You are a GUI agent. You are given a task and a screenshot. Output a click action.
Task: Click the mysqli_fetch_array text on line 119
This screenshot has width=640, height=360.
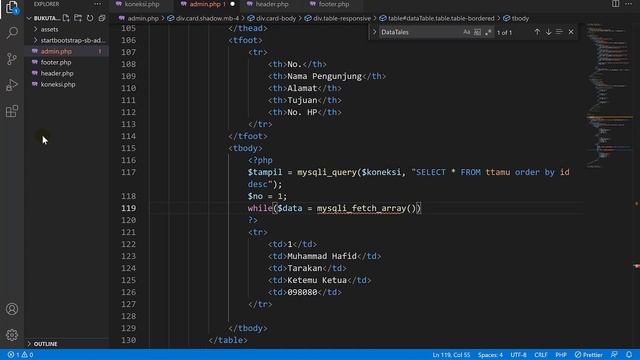coord(361,208)
